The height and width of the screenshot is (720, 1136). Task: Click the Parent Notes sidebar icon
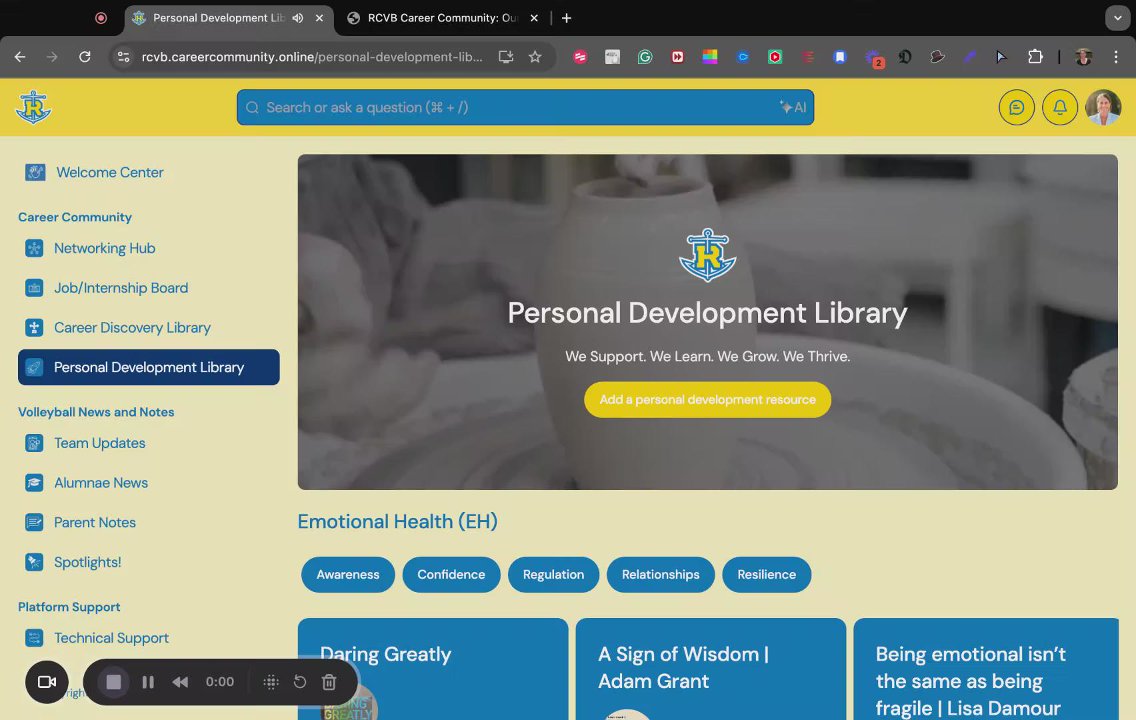34,523
